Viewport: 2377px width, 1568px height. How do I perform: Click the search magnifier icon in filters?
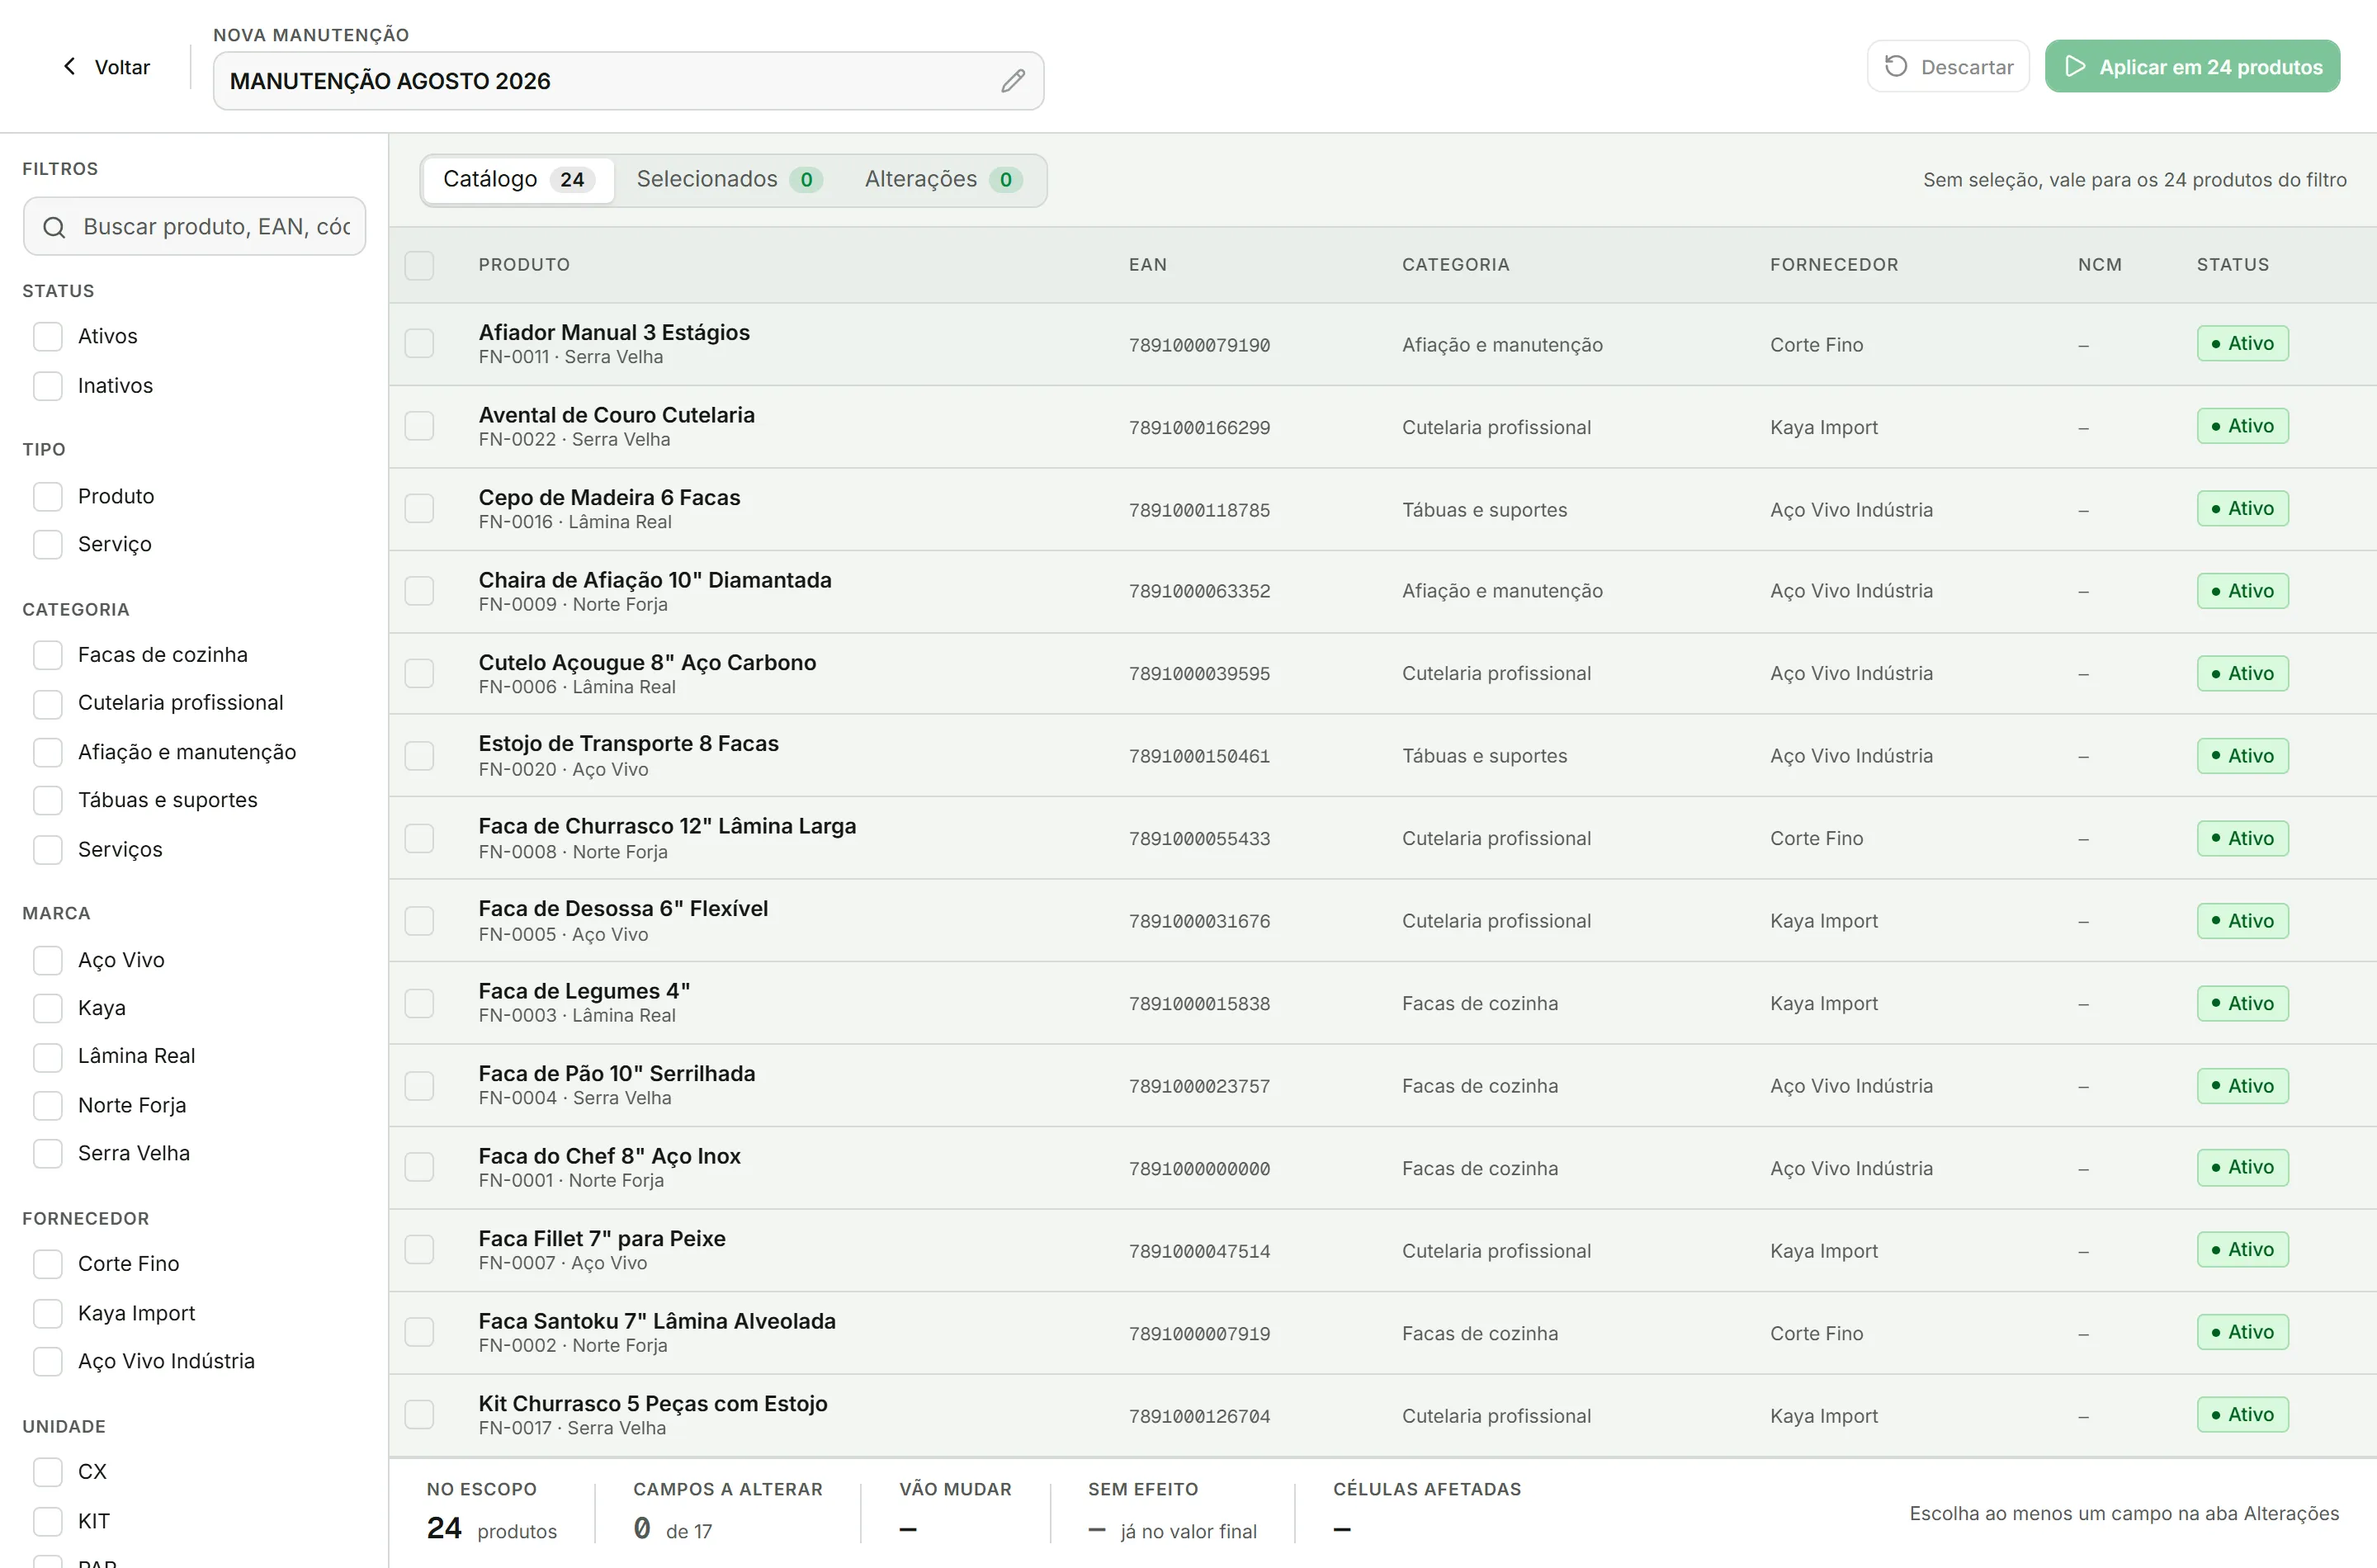pos(54,227)
